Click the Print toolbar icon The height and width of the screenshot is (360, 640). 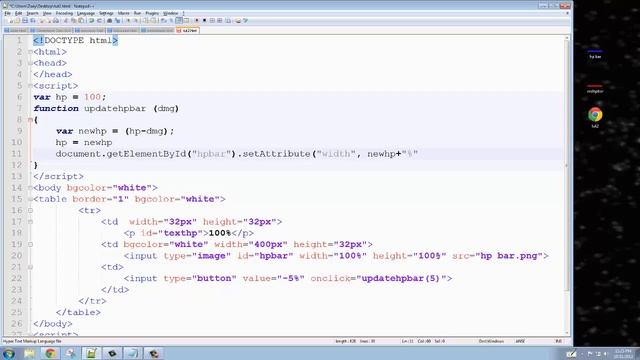click(56, 20)
